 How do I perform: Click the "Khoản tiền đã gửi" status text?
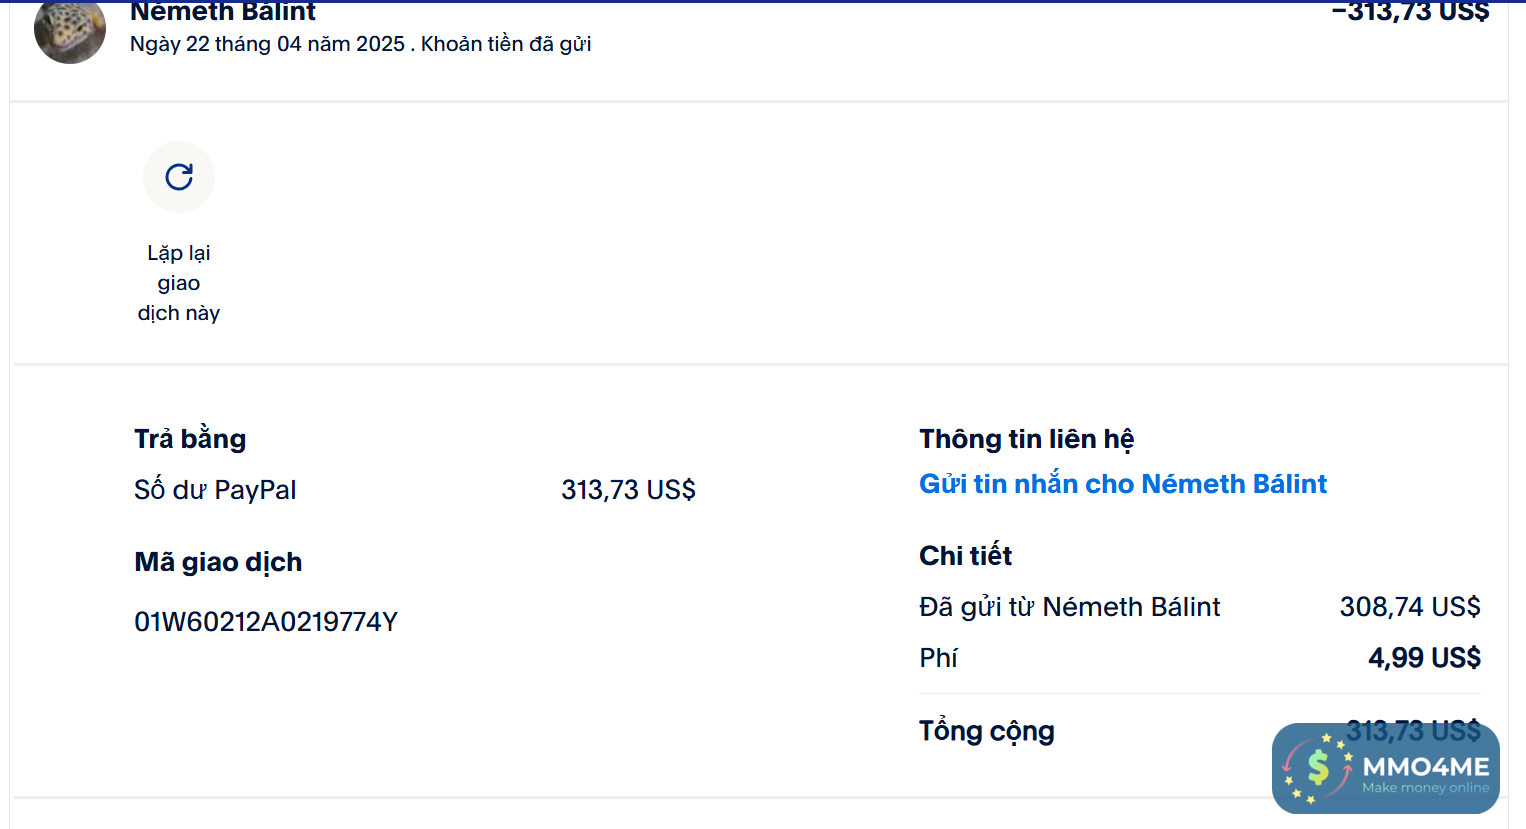click(506, 44)
